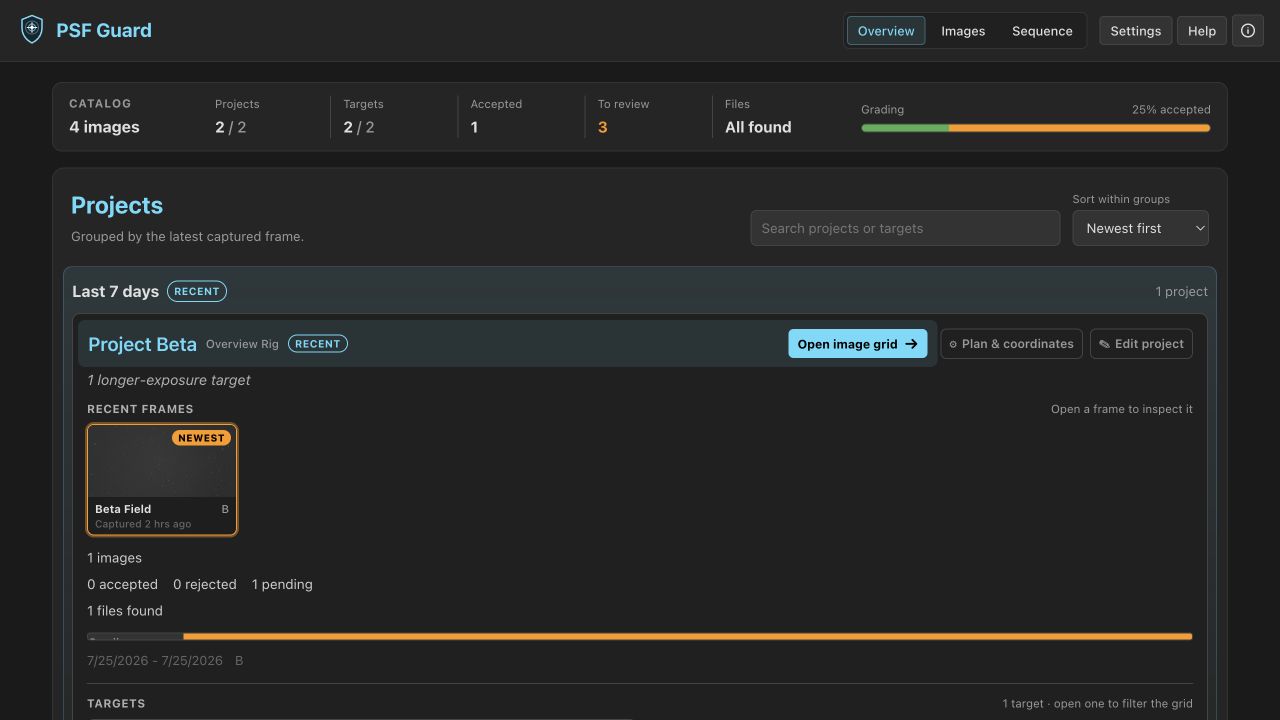This screenshot has height=720, width=1280.
Task: Click the PSF Guard app title
Action: click(x=104, y=30)
